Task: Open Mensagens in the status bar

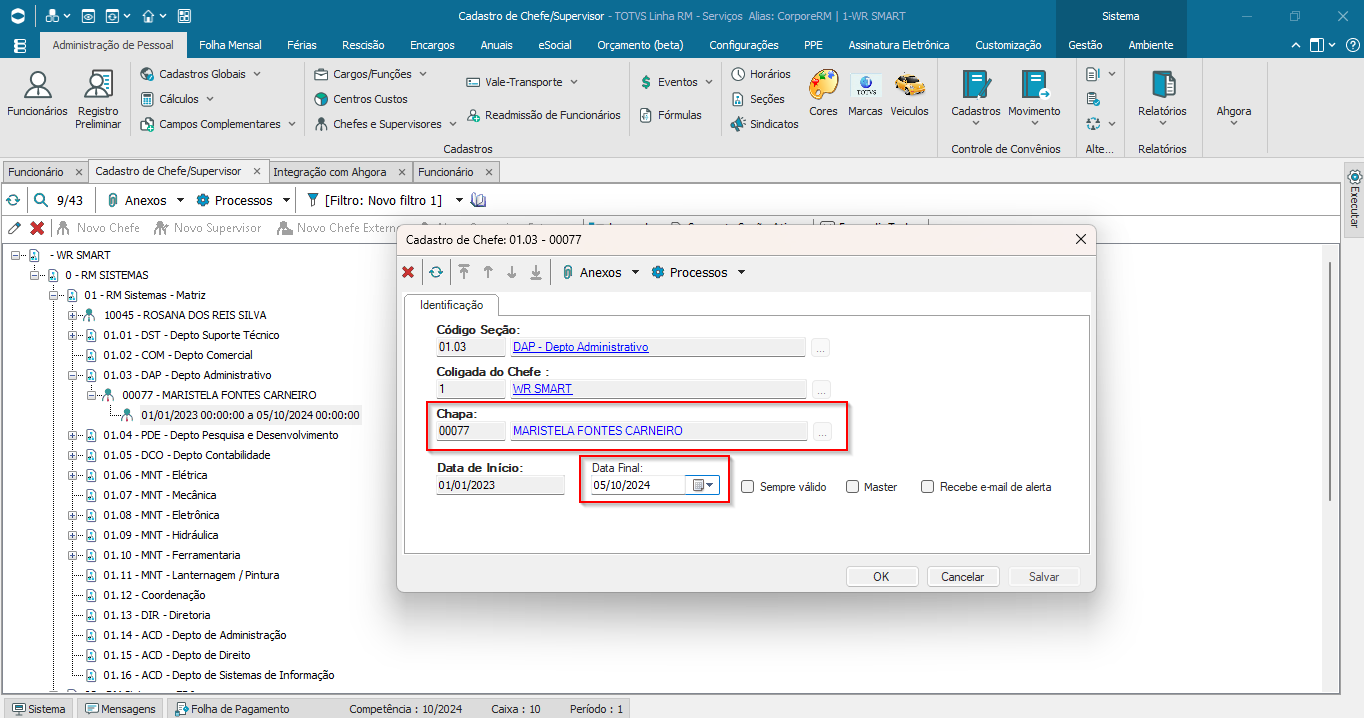Action: [x=121, y=709]
